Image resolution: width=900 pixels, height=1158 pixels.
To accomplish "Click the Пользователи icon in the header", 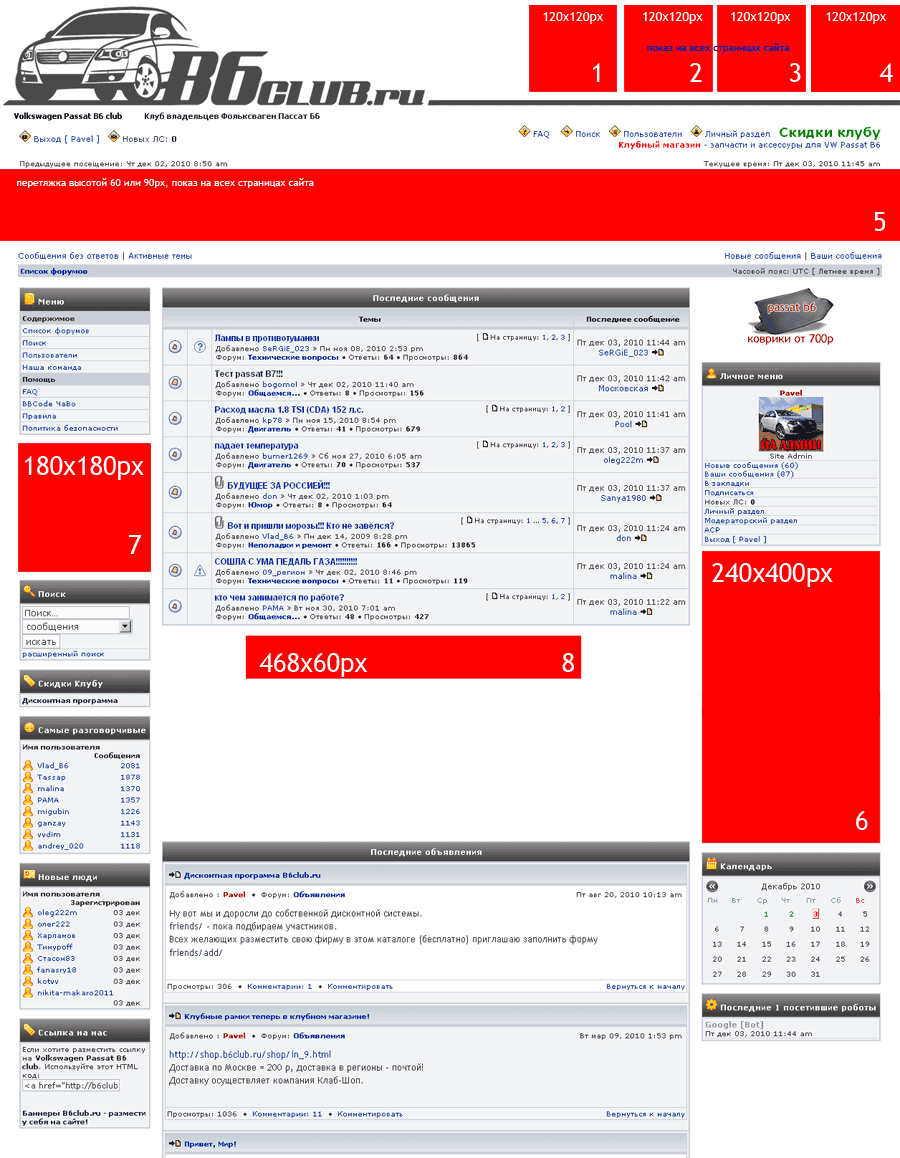I will coord(614,131).
